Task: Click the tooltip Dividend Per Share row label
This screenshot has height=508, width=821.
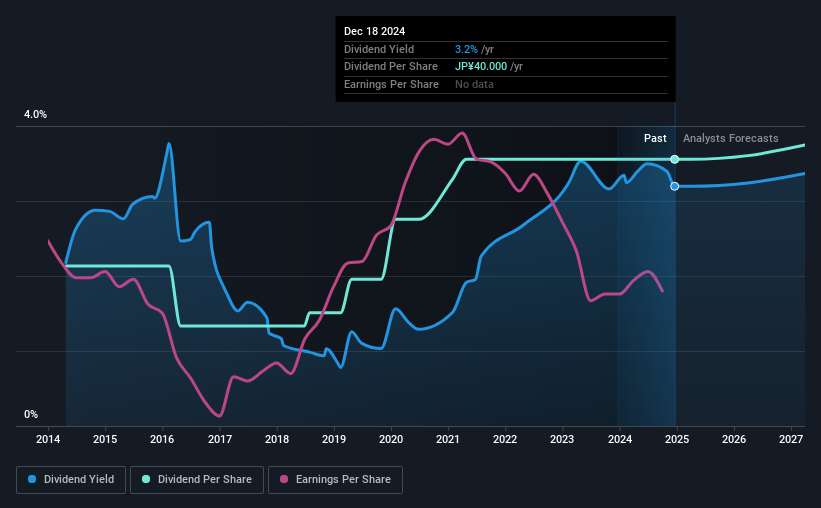Action: (x=391, y=67)
